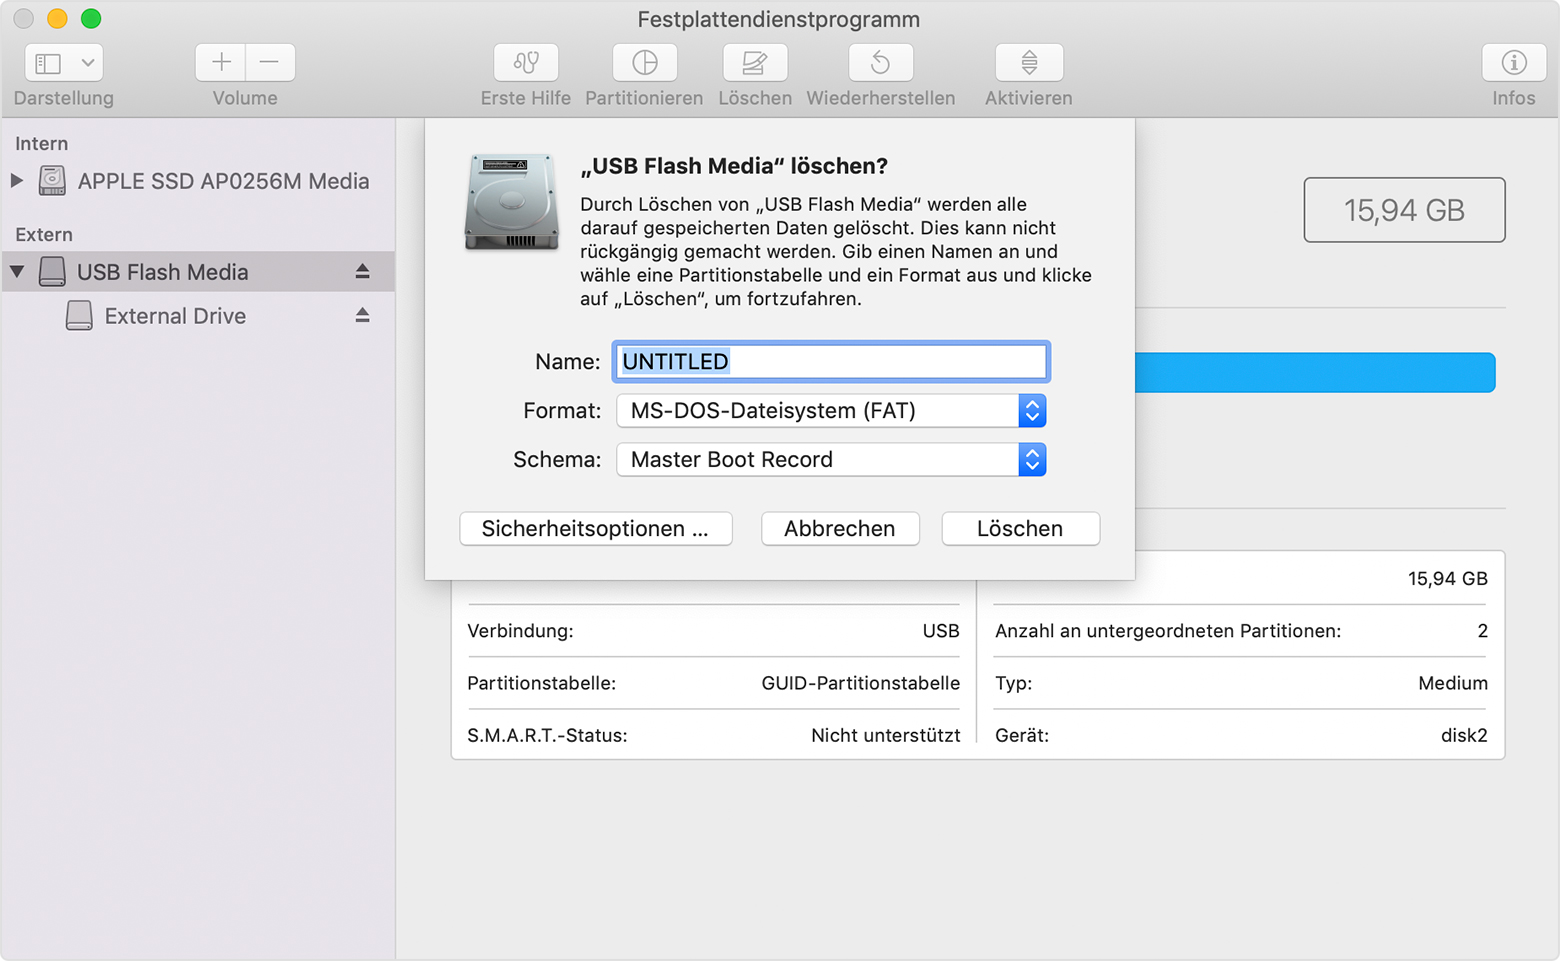This screenshot has height=962, width=1560.
Task: Click the hard drive image in dialog
Action: [511, 202]
